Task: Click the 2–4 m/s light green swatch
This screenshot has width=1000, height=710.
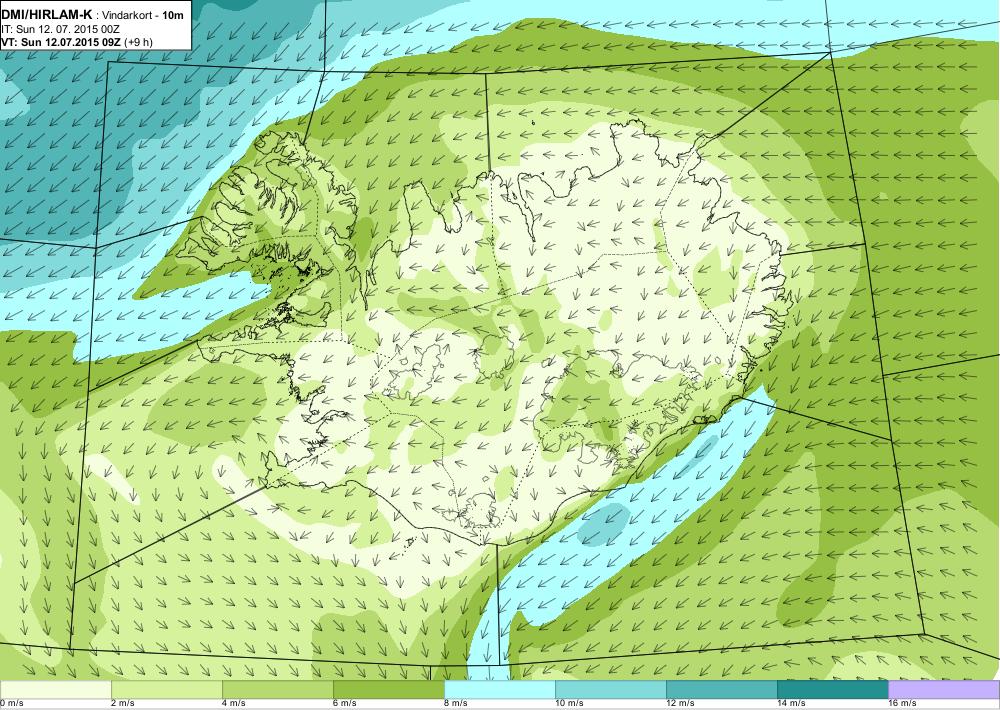Action: pyautogui.click(x=167, y=690)
